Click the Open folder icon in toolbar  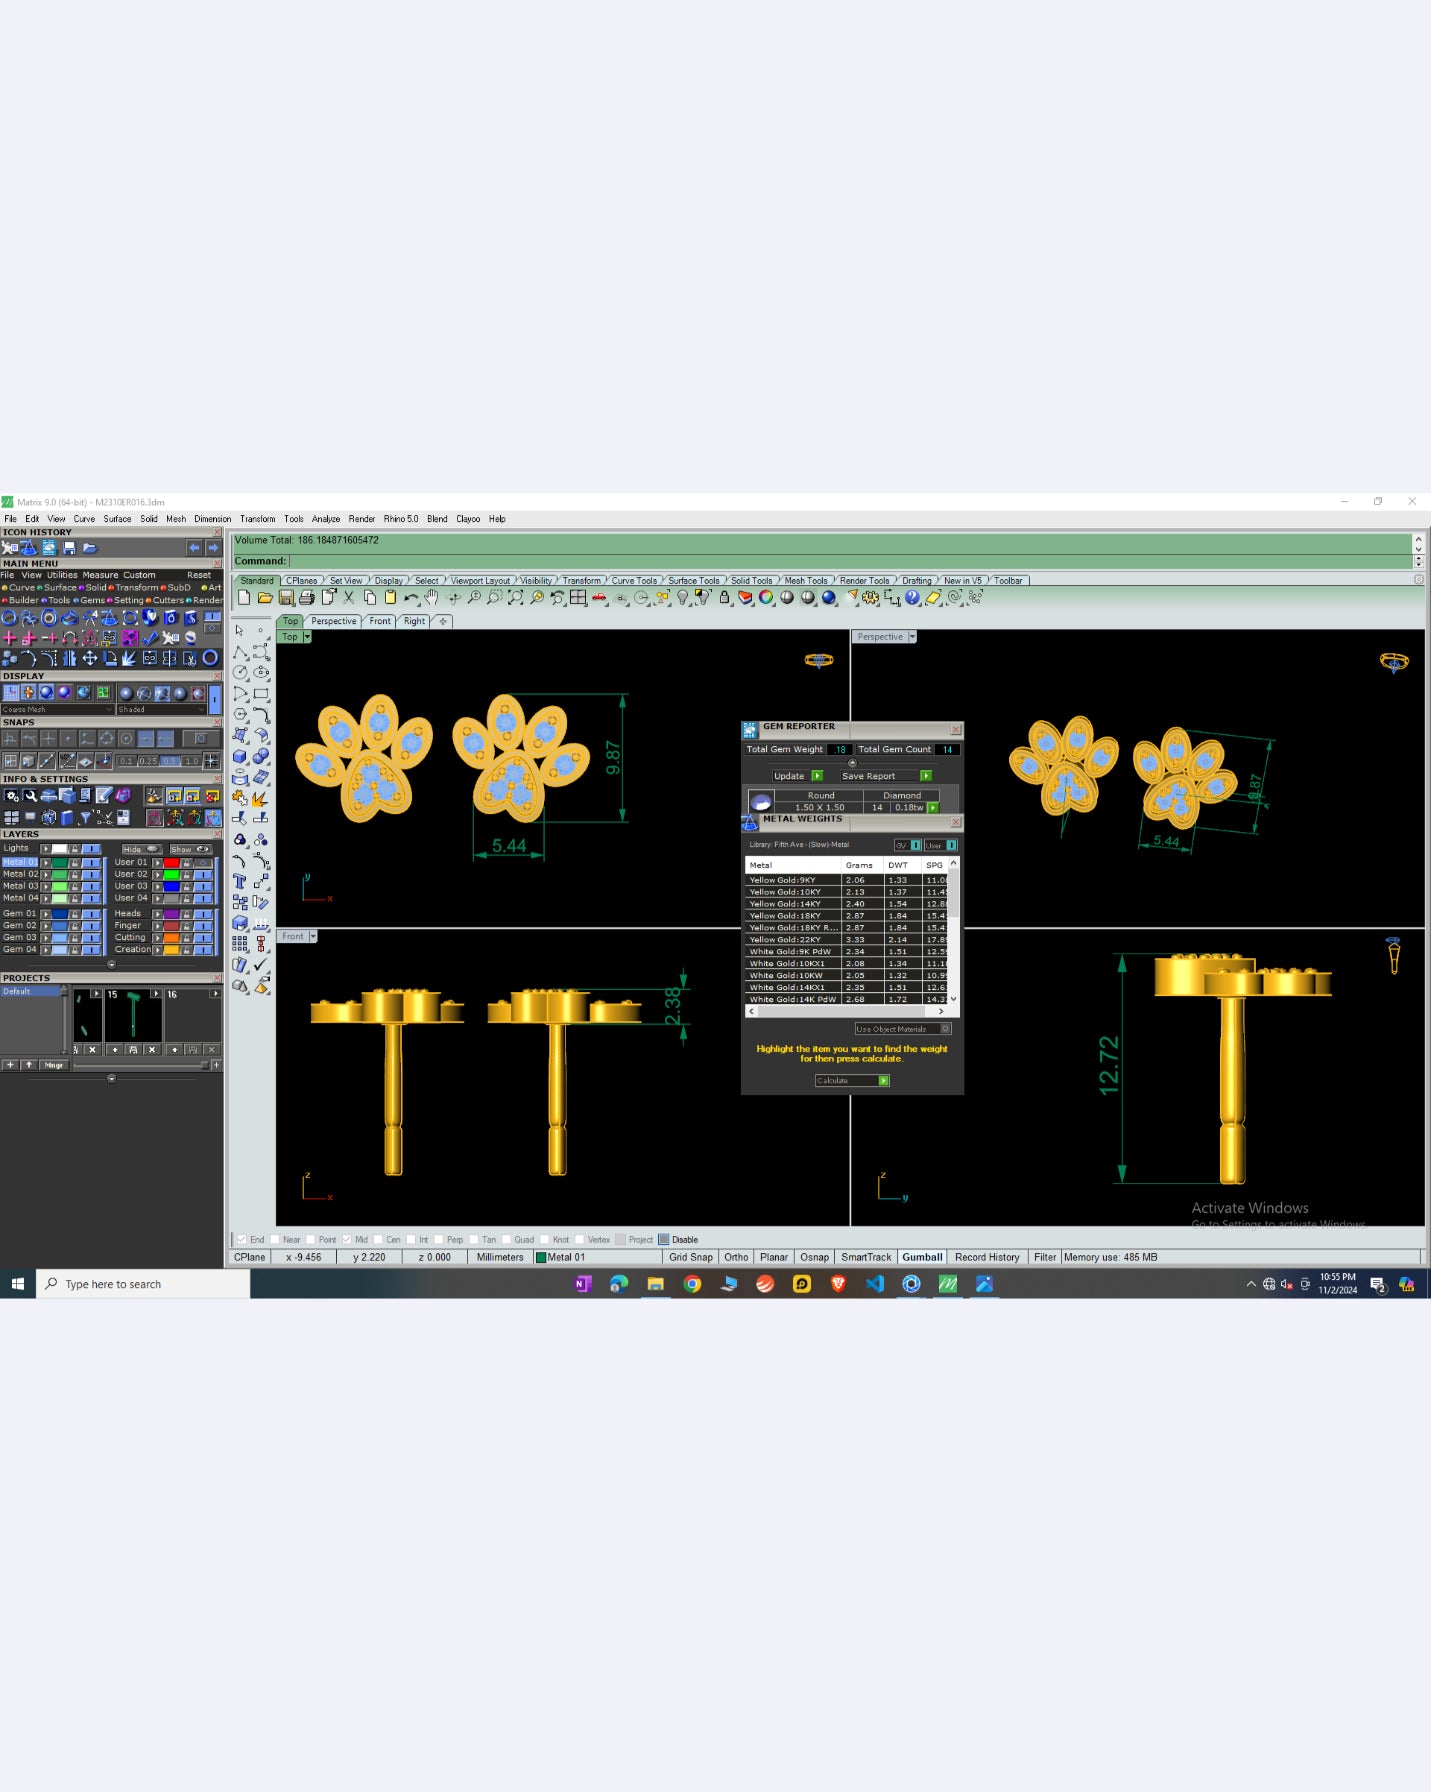pyautogui.click(x=265, y=598)
